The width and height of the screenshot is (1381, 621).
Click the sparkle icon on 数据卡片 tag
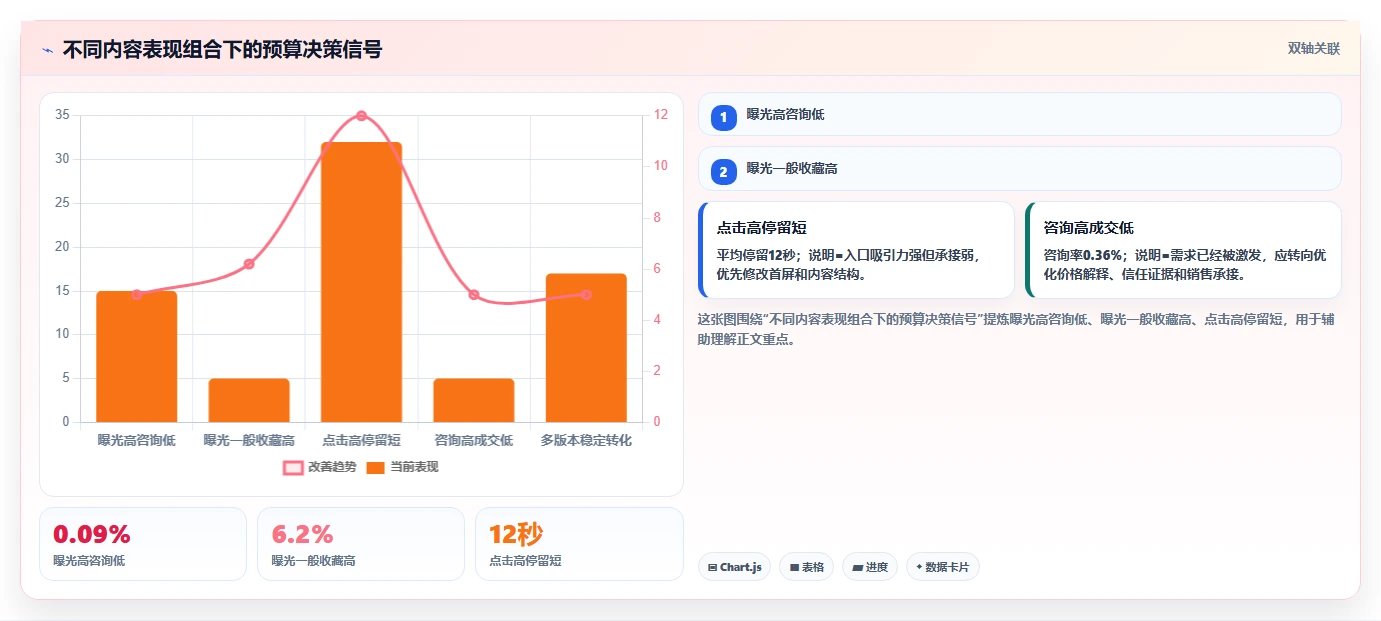tap(919, 567)
